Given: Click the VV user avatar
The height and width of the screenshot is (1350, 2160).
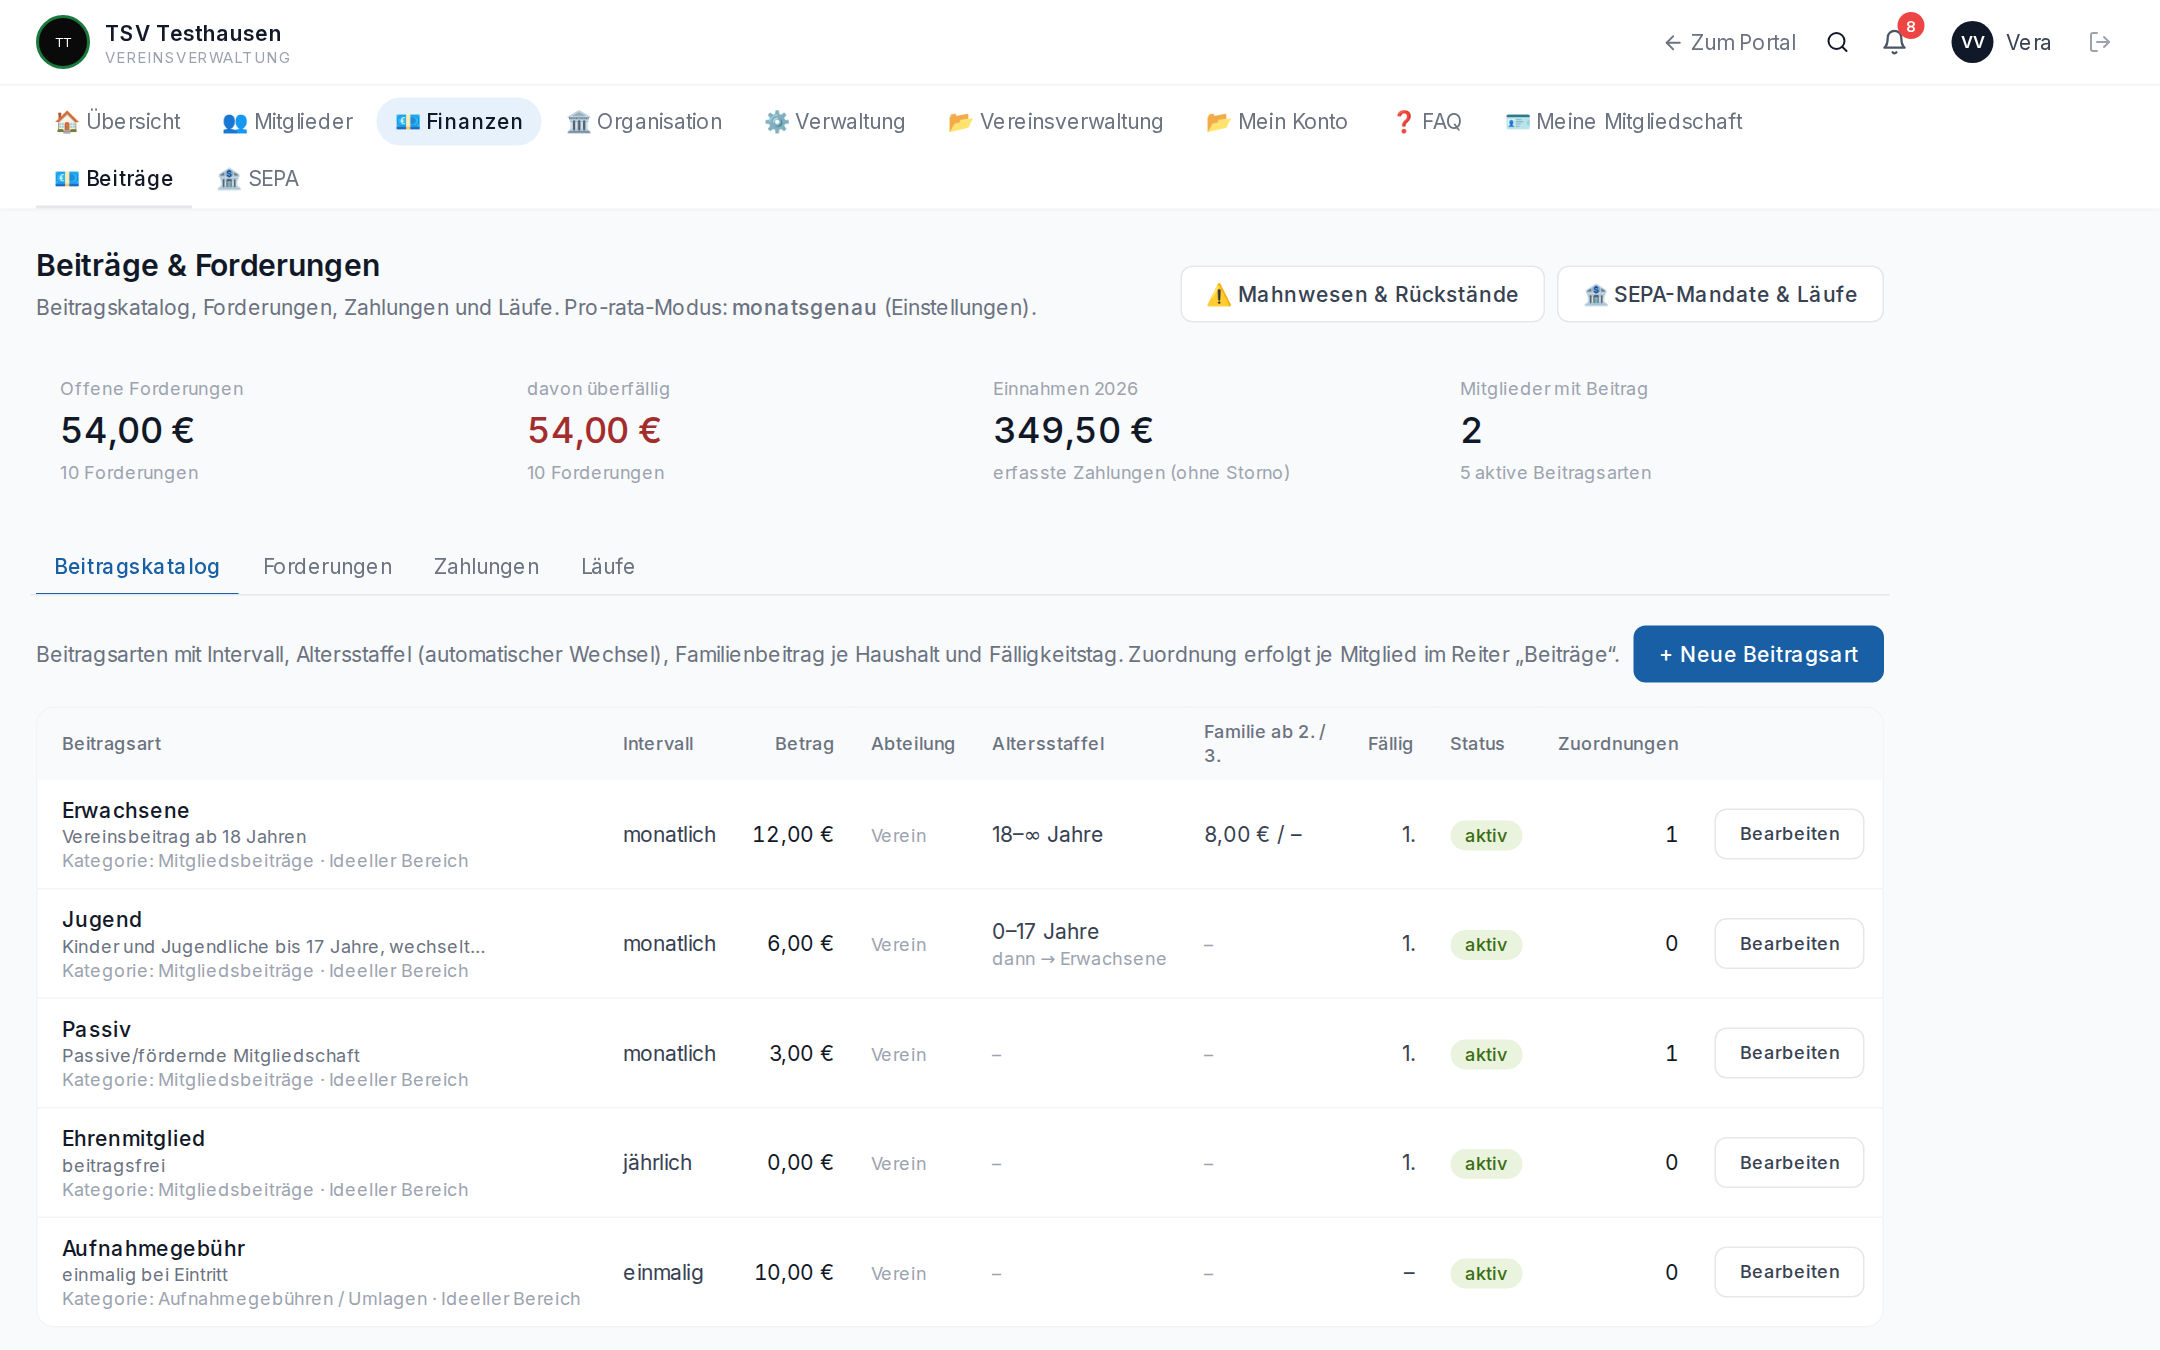Looking at the screenshot, I should tap(1972, 42).
